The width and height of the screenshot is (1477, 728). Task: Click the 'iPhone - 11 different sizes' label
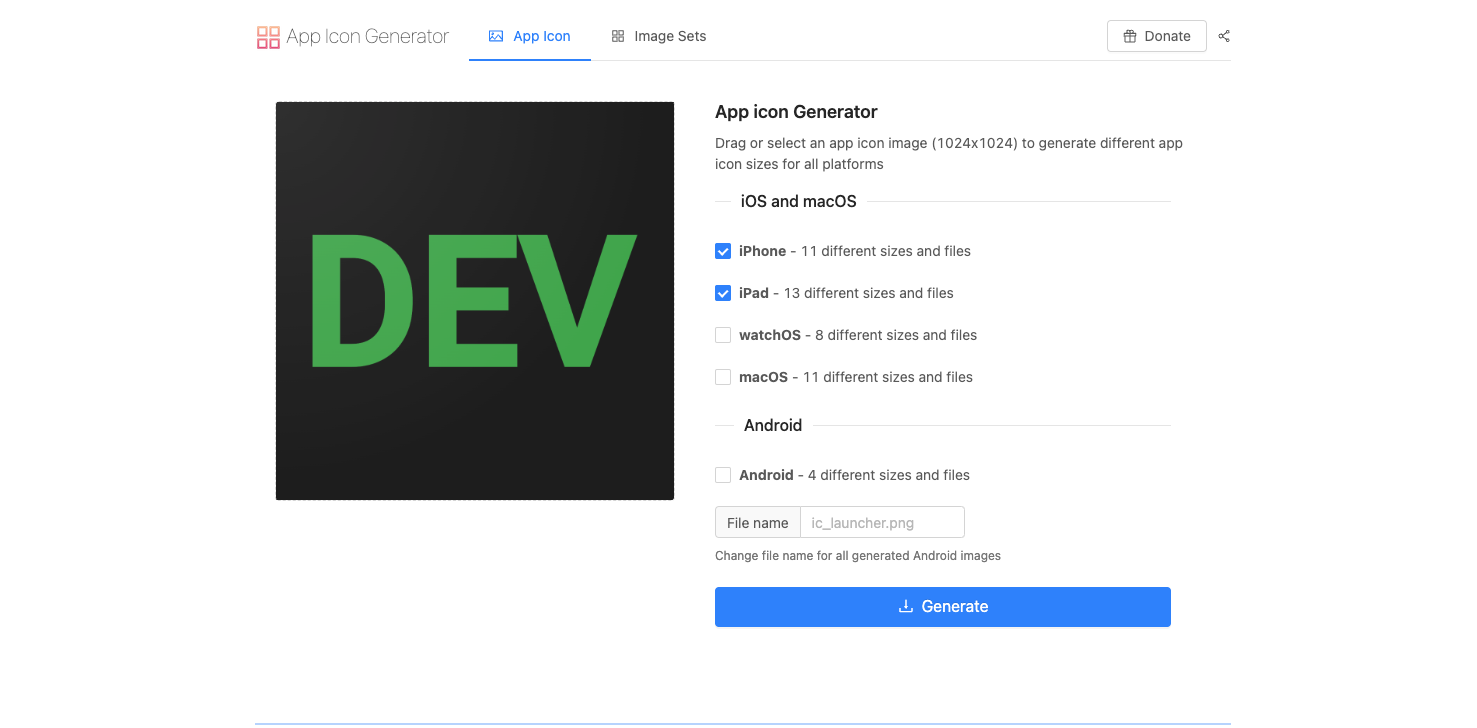[x=855, y=251]
